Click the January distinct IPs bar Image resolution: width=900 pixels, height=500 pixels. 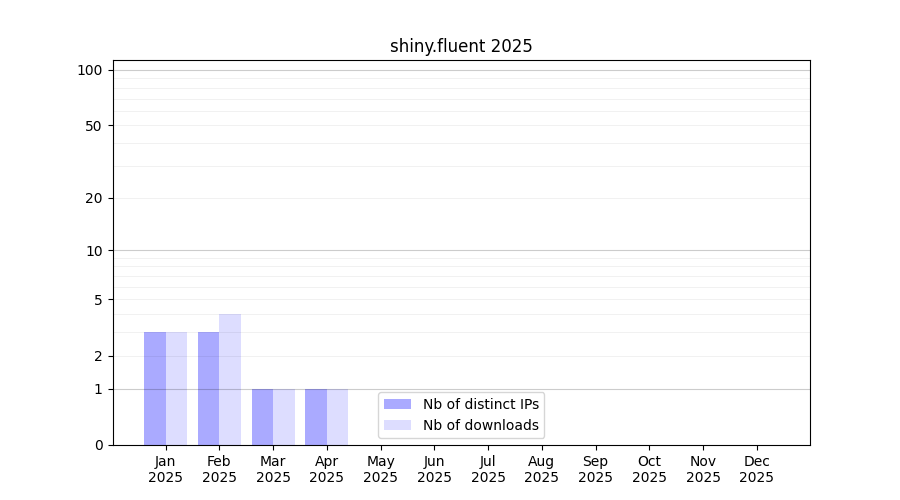pos(155,388)
